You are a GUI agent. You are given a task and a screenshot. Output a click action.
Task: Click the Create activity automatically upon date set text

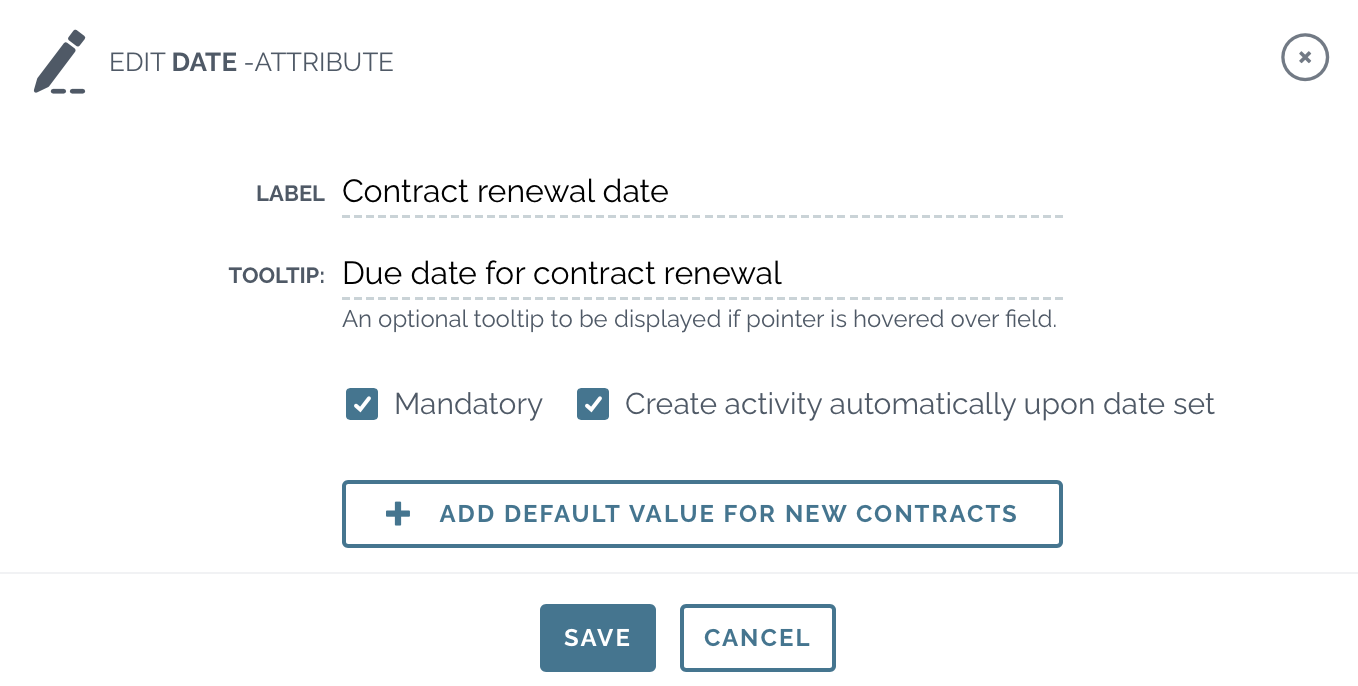[919, 404]
